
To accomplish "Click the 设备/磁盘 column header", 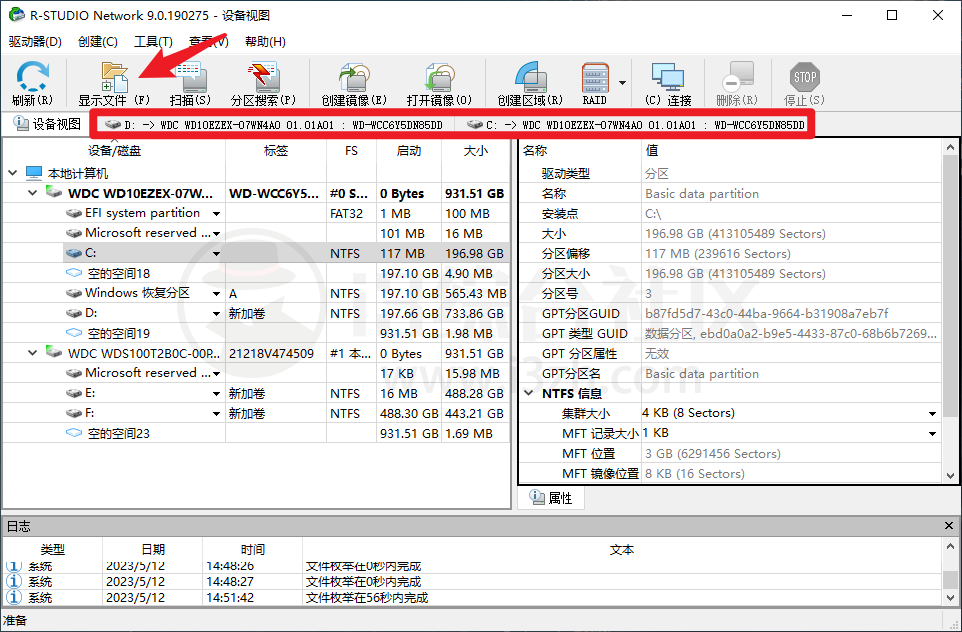I will click(x=114, y=151).
